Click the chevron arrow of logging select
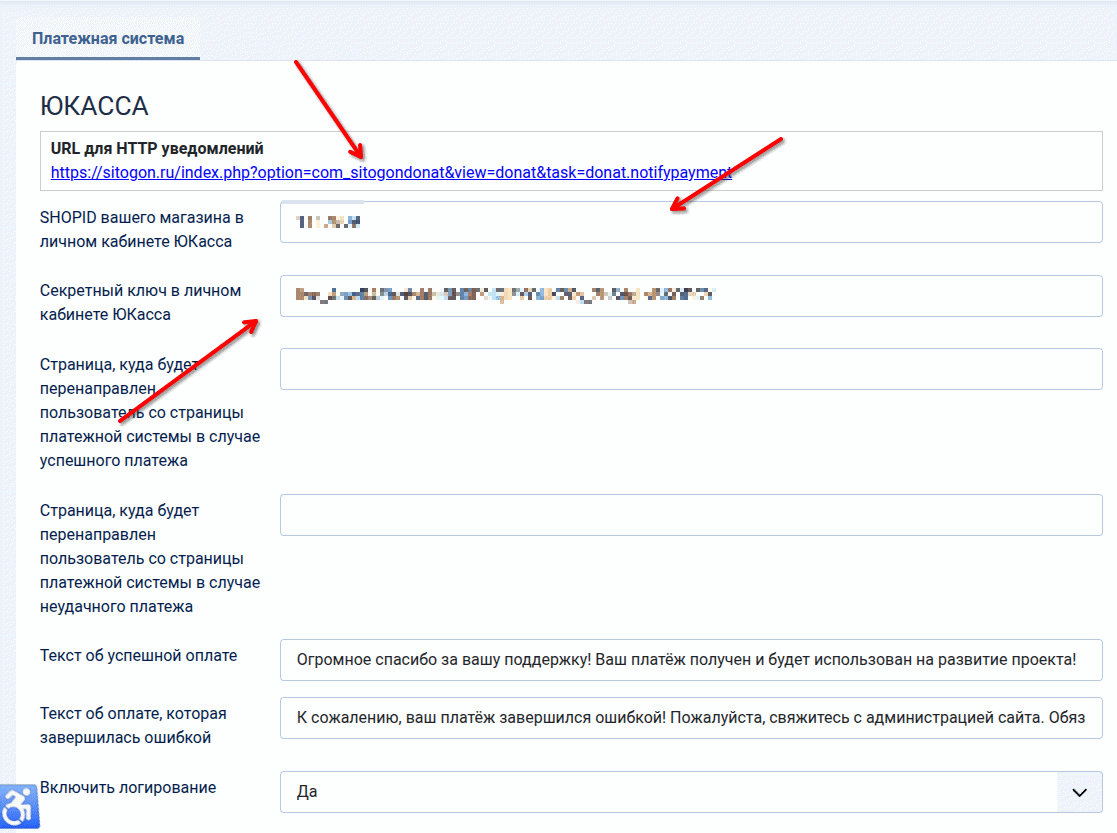Screen dimensions: 1117x833 click(1079, 792)
